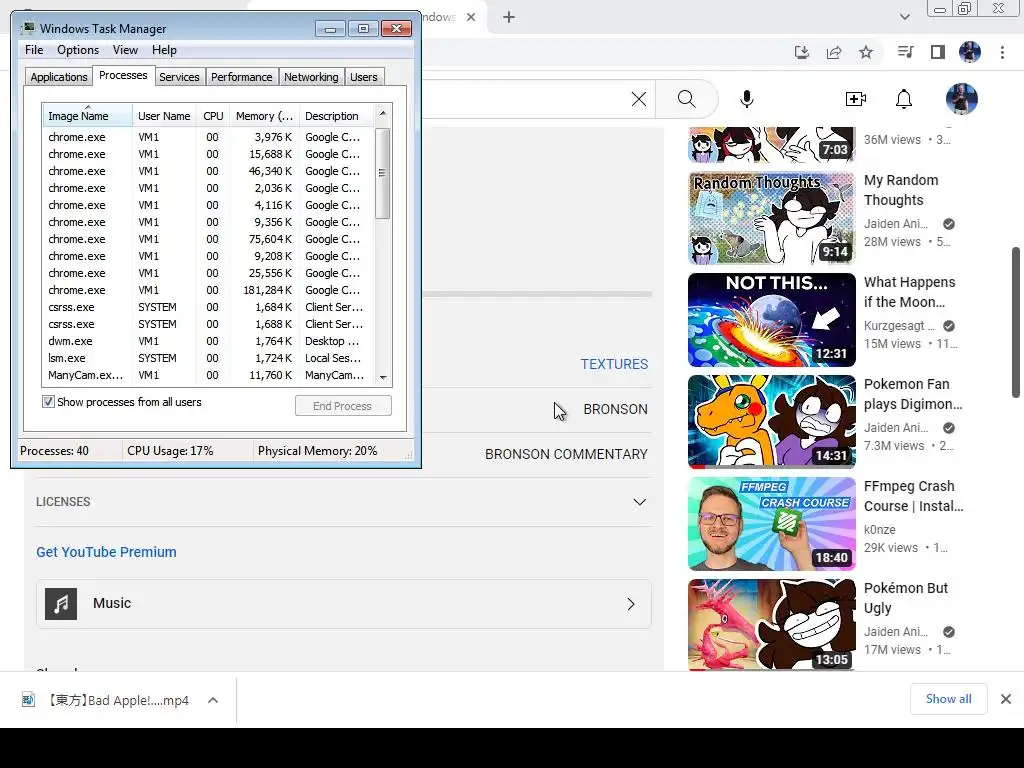Open What Happens if the Moon thumbnail
Screen dimensions: 1024x768
[x=771, y=320]
